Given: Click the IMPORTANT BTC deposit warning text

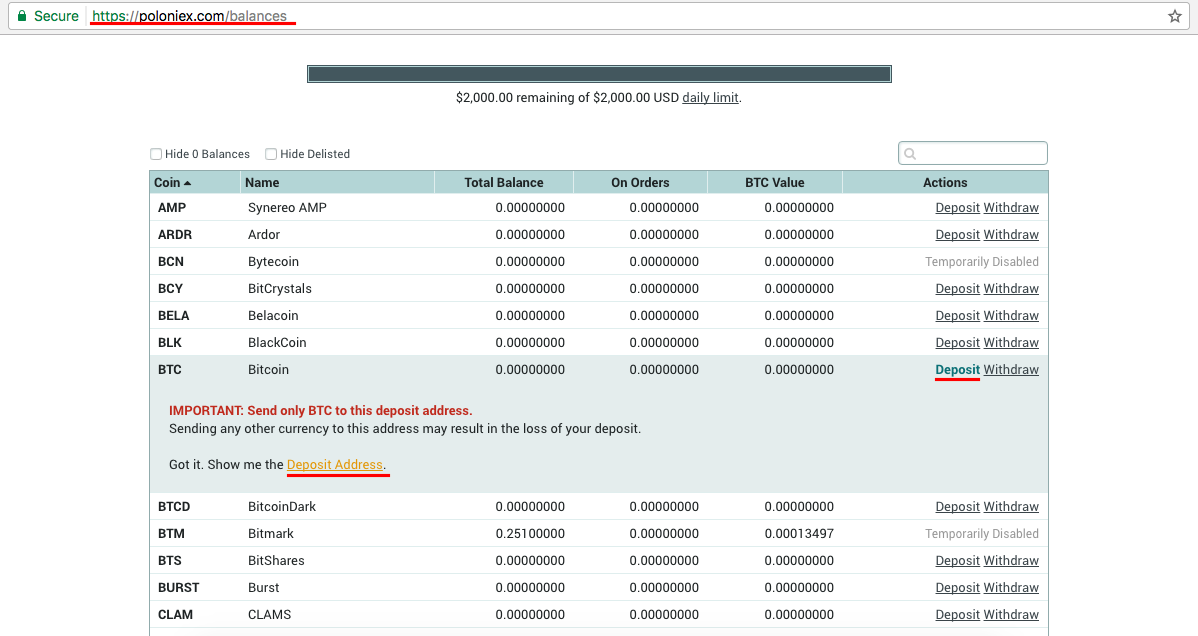Looking at the screenshot, I should tap(321, 410).
